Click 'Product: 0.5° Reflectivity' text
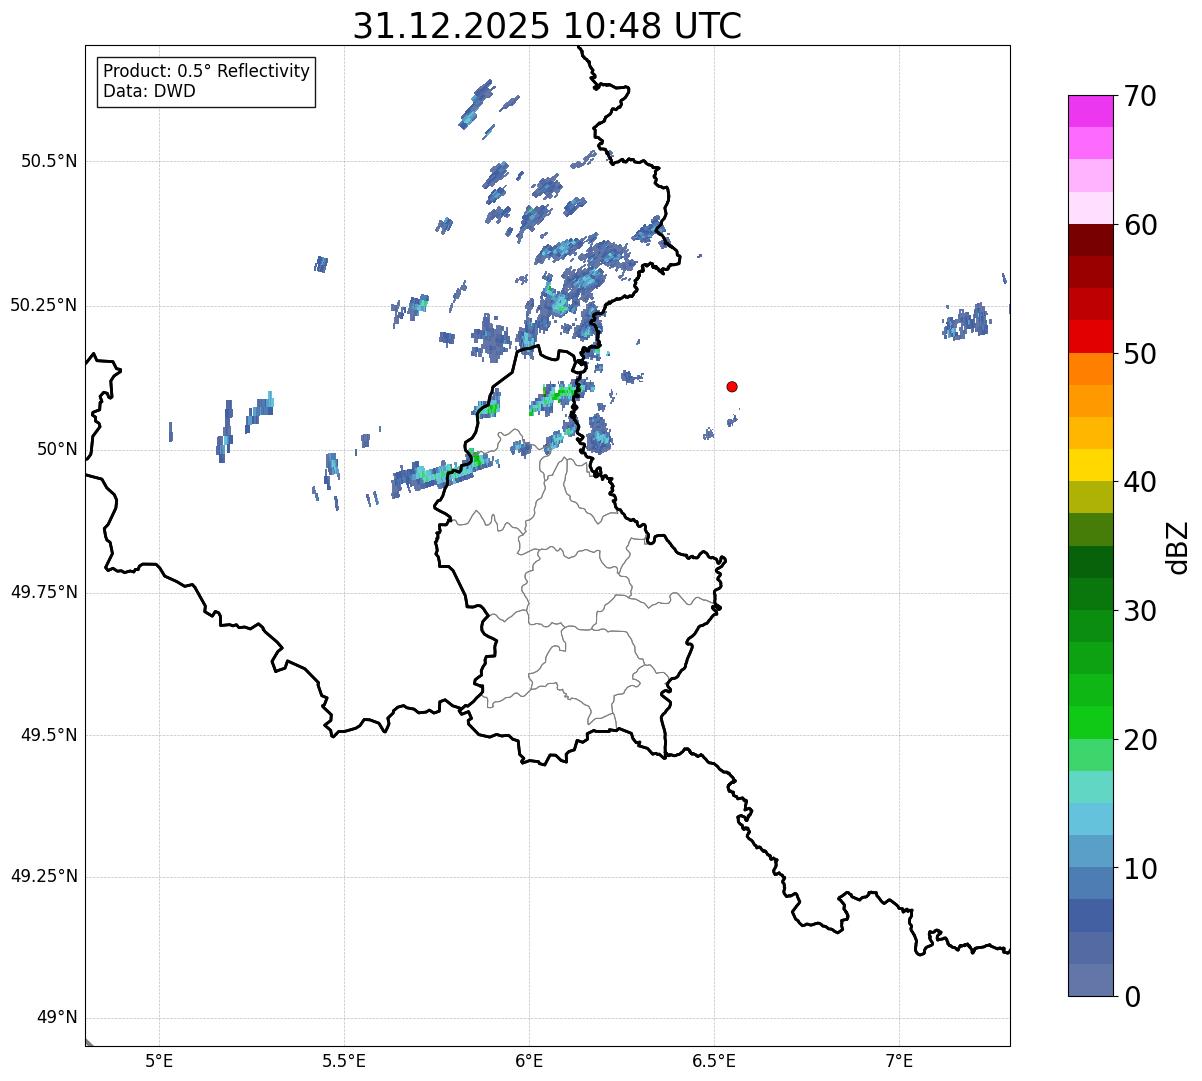 point(206,71)
